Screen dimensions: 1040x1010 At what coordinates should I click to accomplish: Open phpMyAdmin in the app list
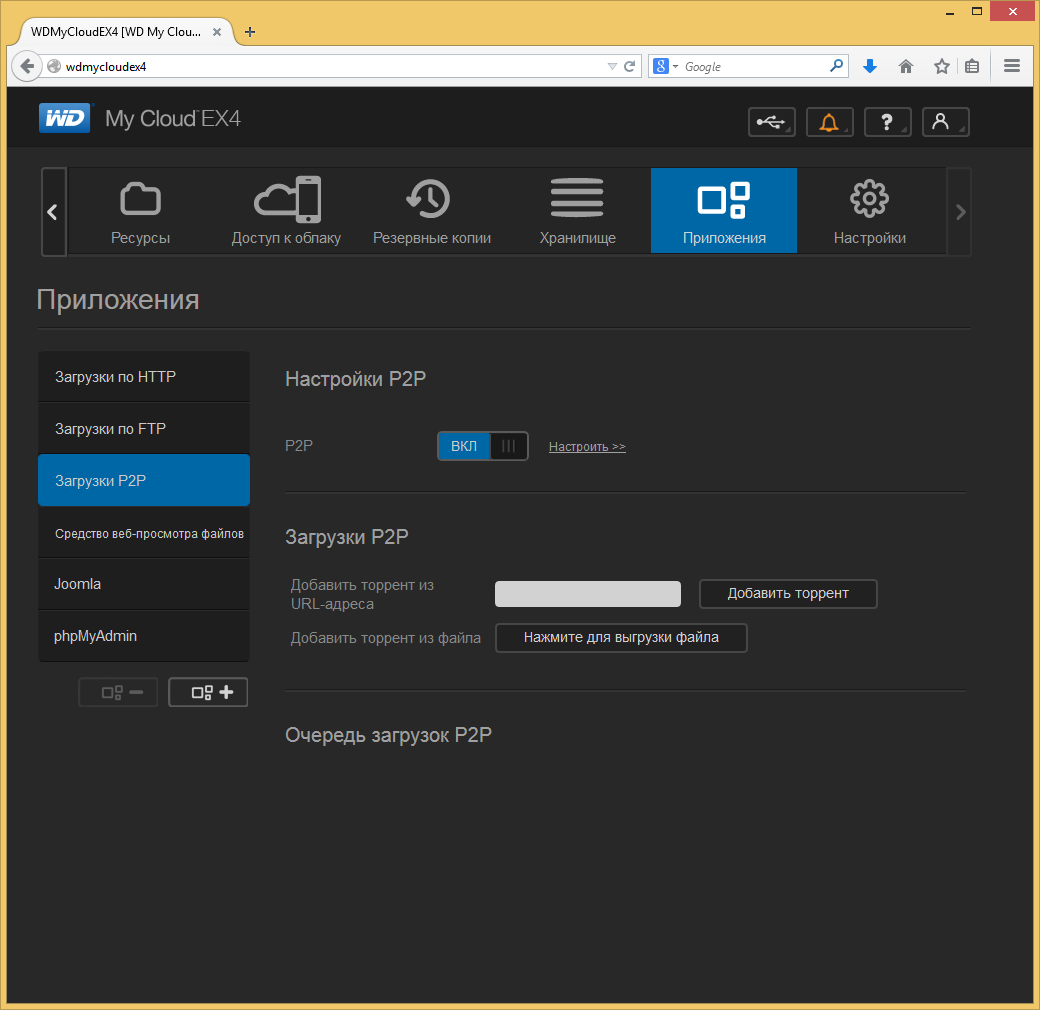pos(144,636)
